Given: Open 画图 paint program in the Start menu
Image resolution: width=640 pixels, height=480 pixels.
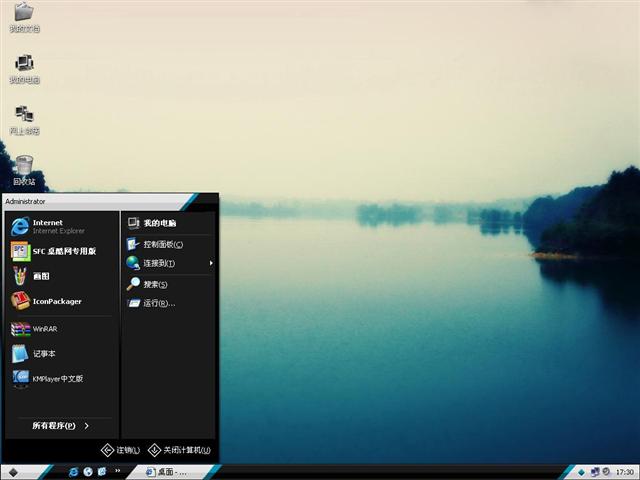Looking at the screenshot, I should click(x=62, y=276).
